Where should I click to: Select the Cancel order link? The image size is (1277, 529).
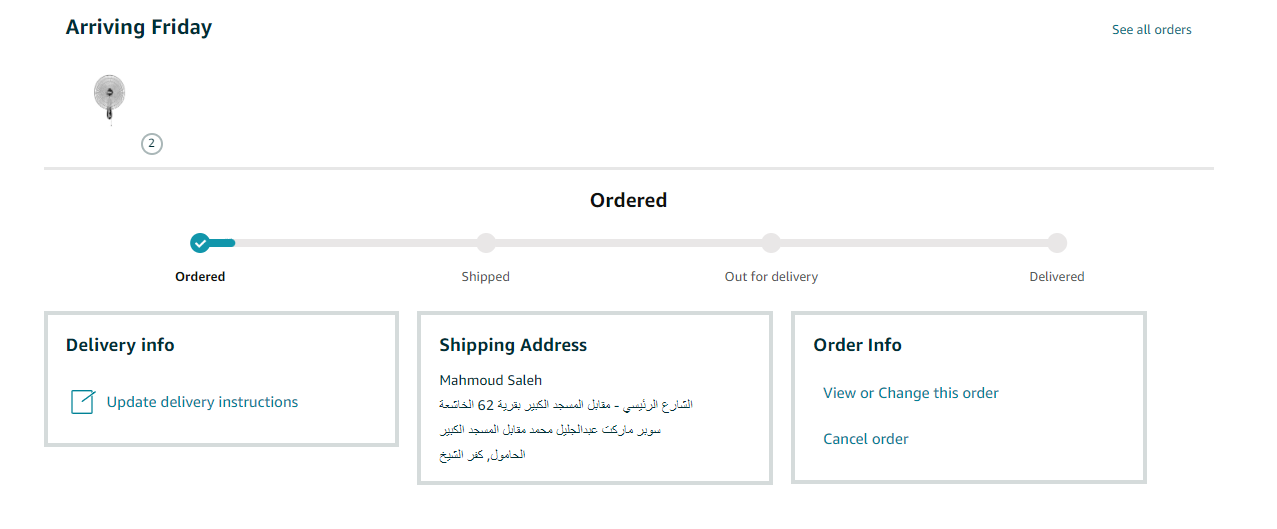865,439
